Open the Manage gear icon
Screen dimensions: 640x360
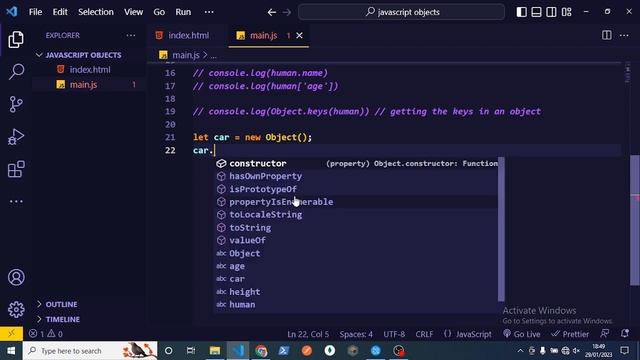click(16, 309)
